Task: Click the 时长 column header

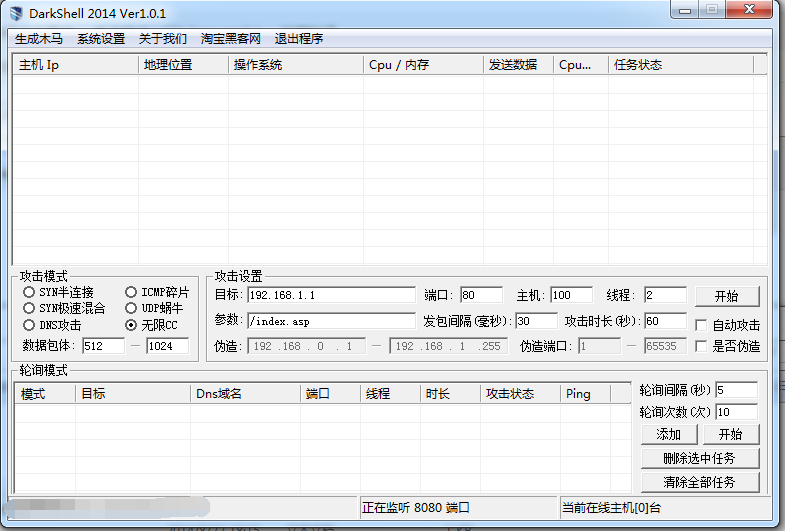Action: point(451,393)
